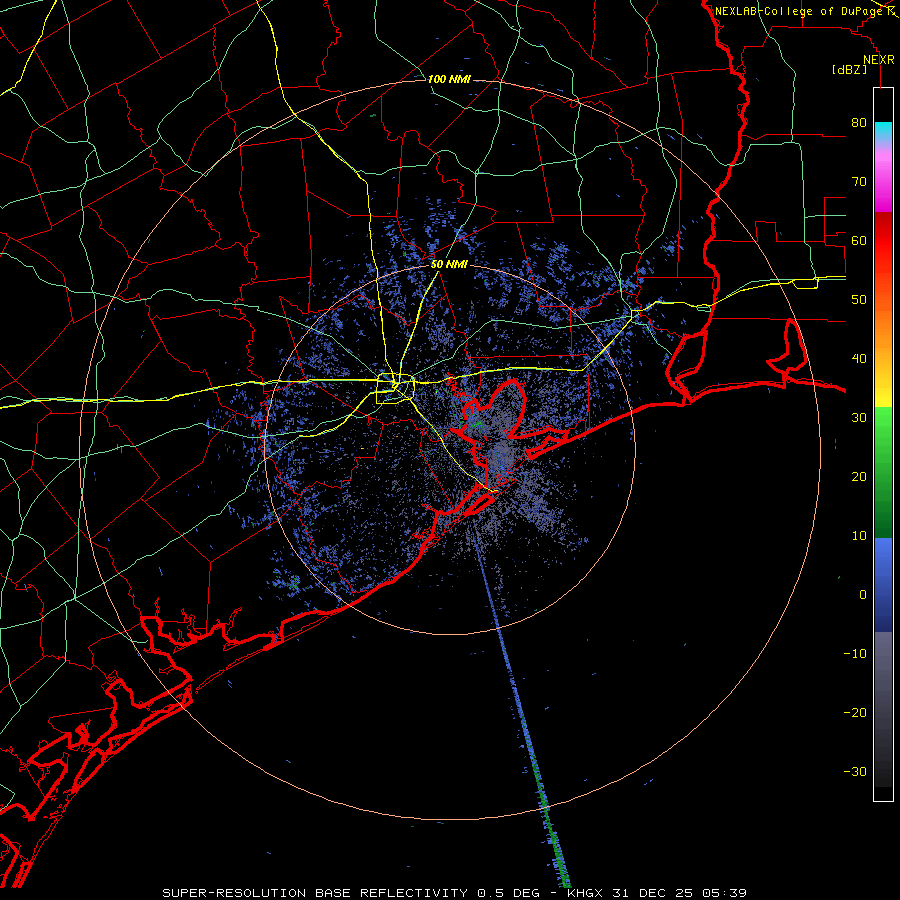The image size is (900, 900).
Task: Select the 70 tick label on the dBZ scale
Action: (x=859, y=181)
